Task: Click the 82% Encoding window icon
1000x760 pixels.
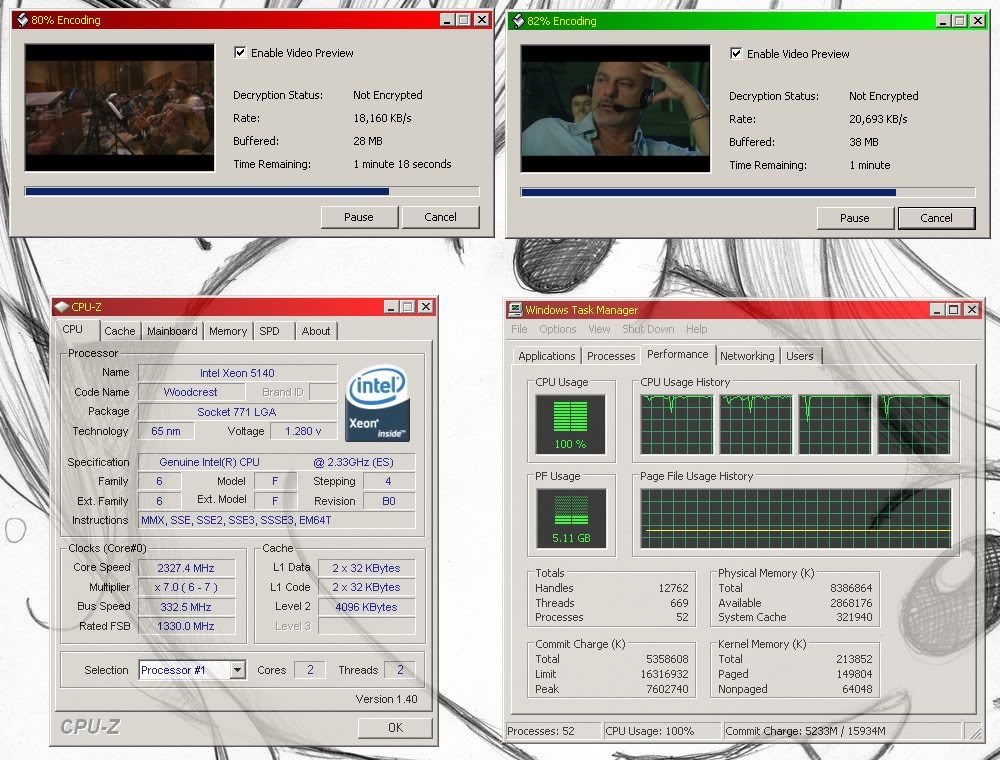Action: pyautogui.click(x=517, y=21)
